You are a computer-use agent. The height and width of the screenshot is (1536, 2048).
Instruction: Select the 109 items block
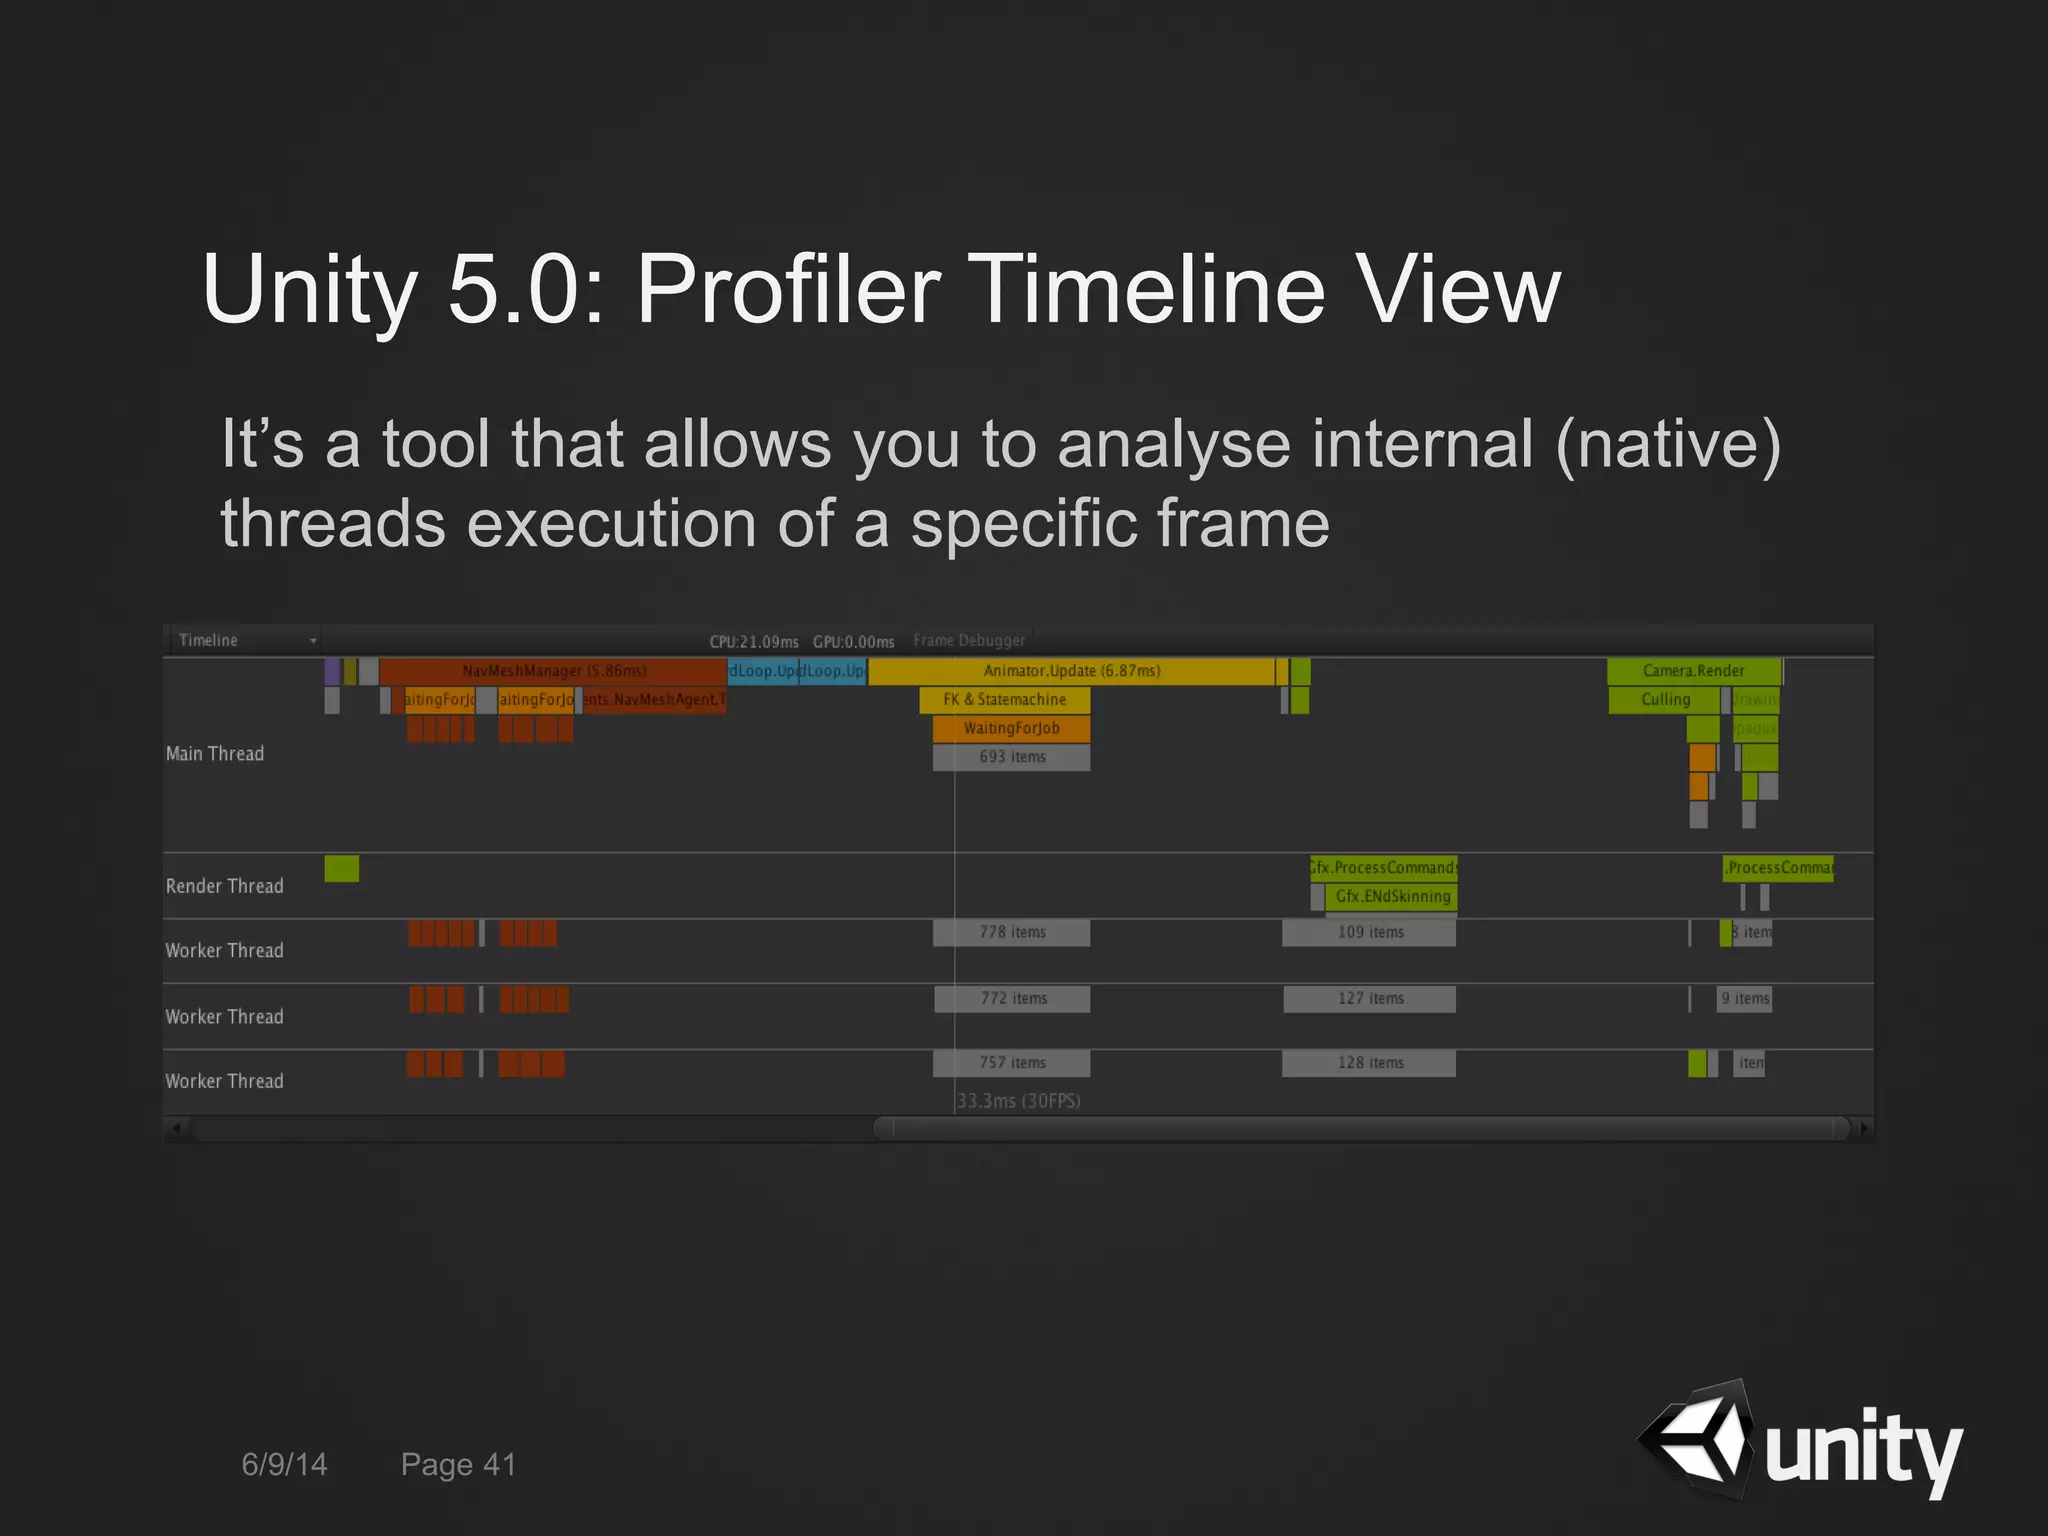pyautogui.click(x=1369, y=933)
